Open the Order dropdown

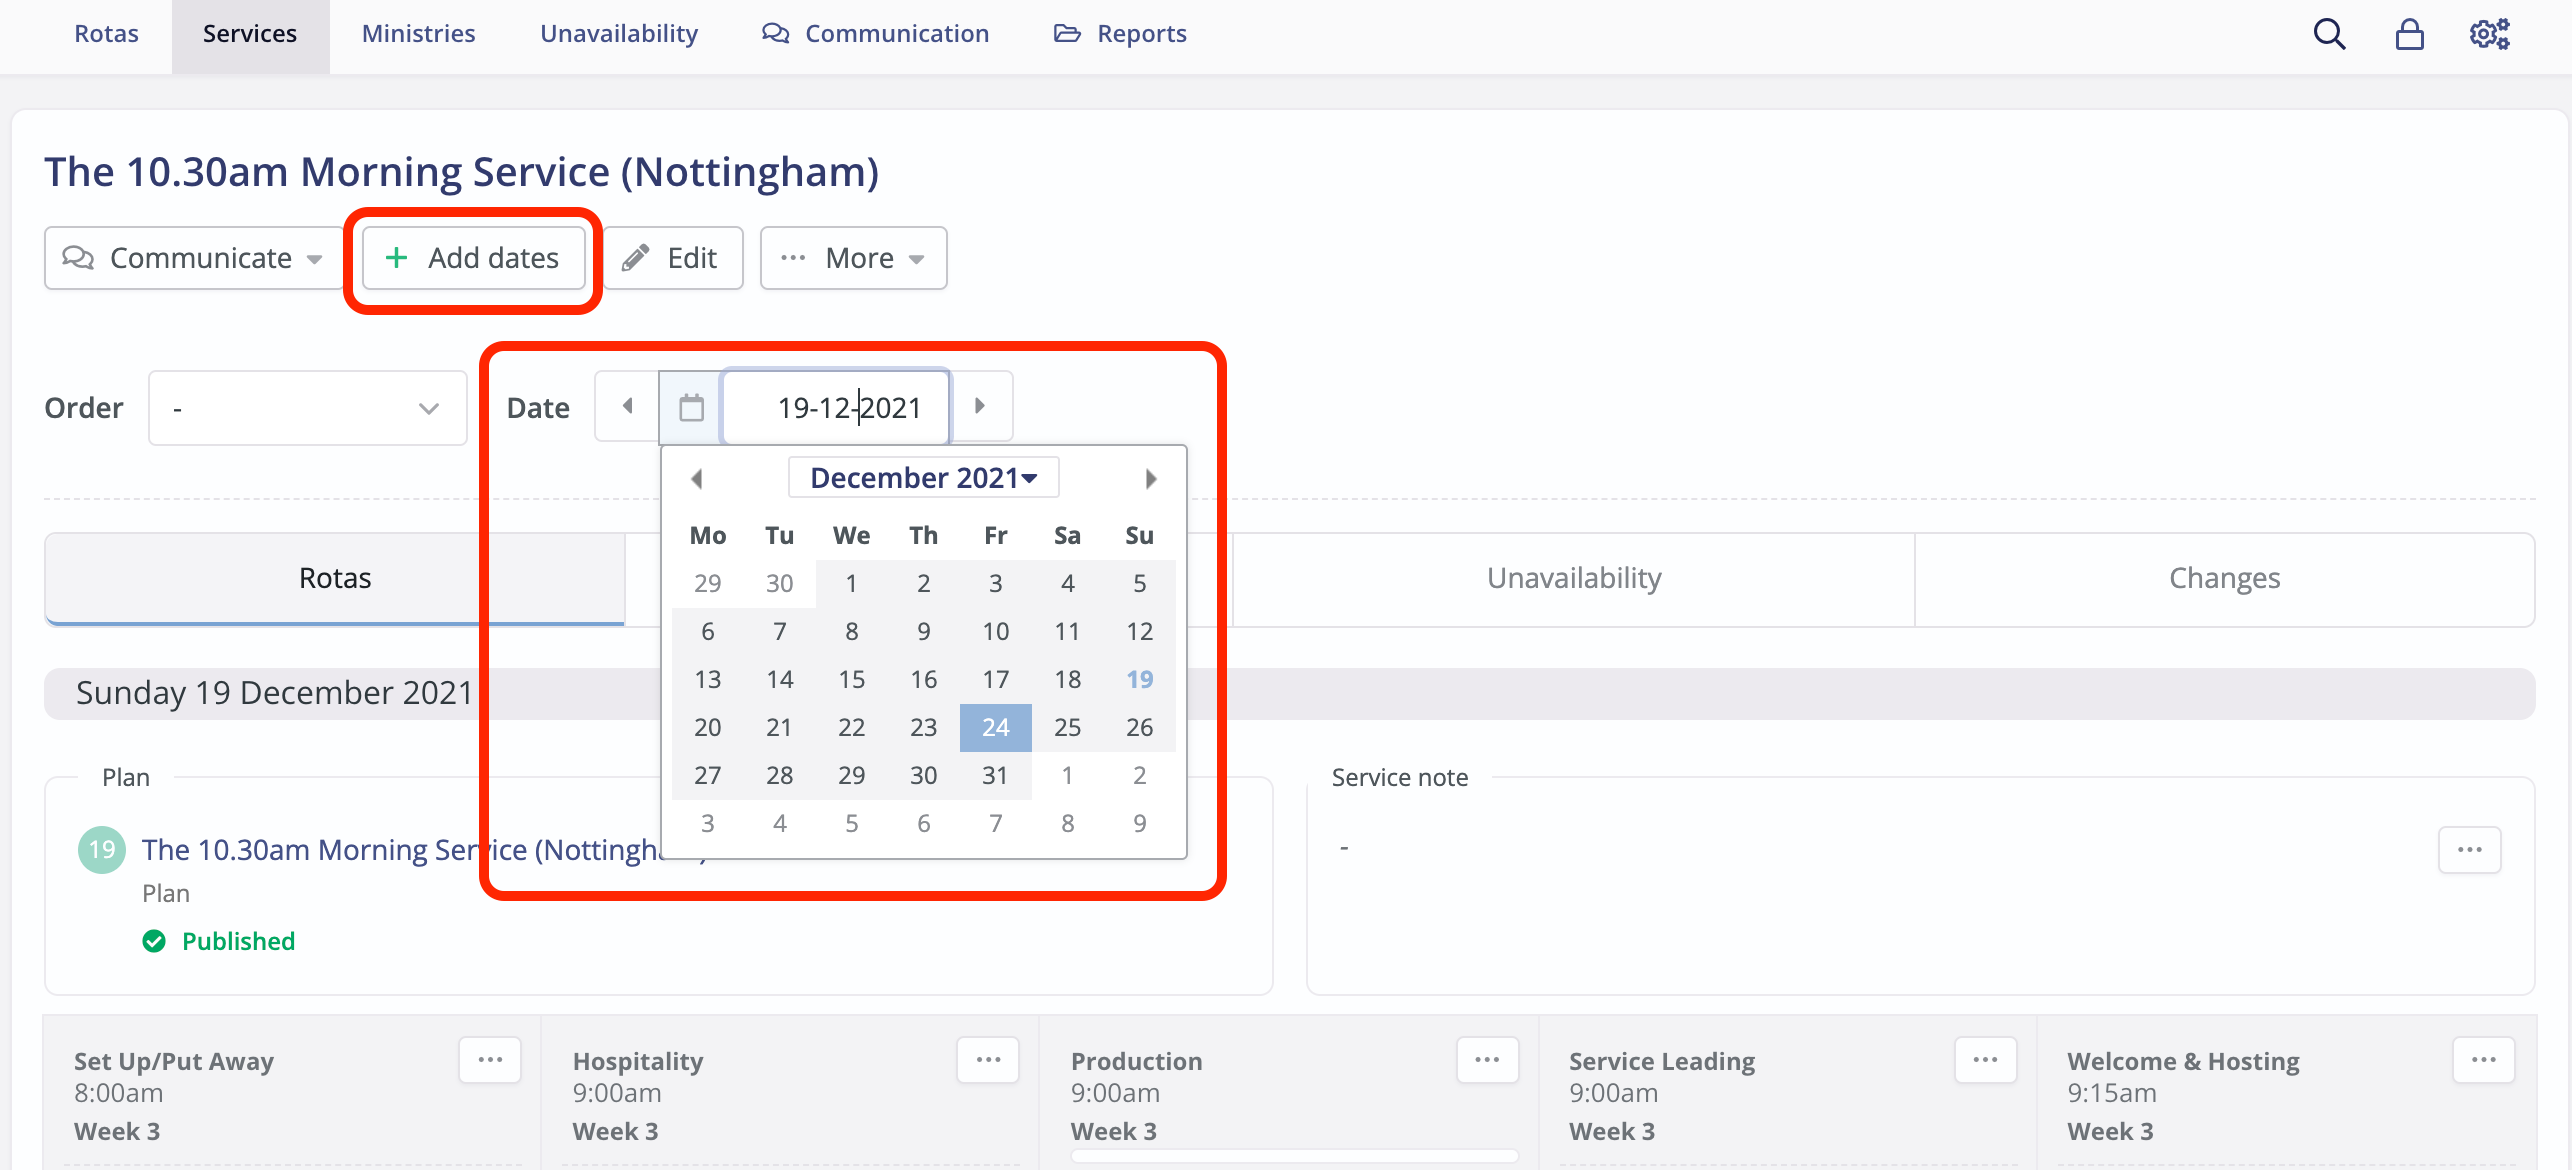click(x=307, y=407)
